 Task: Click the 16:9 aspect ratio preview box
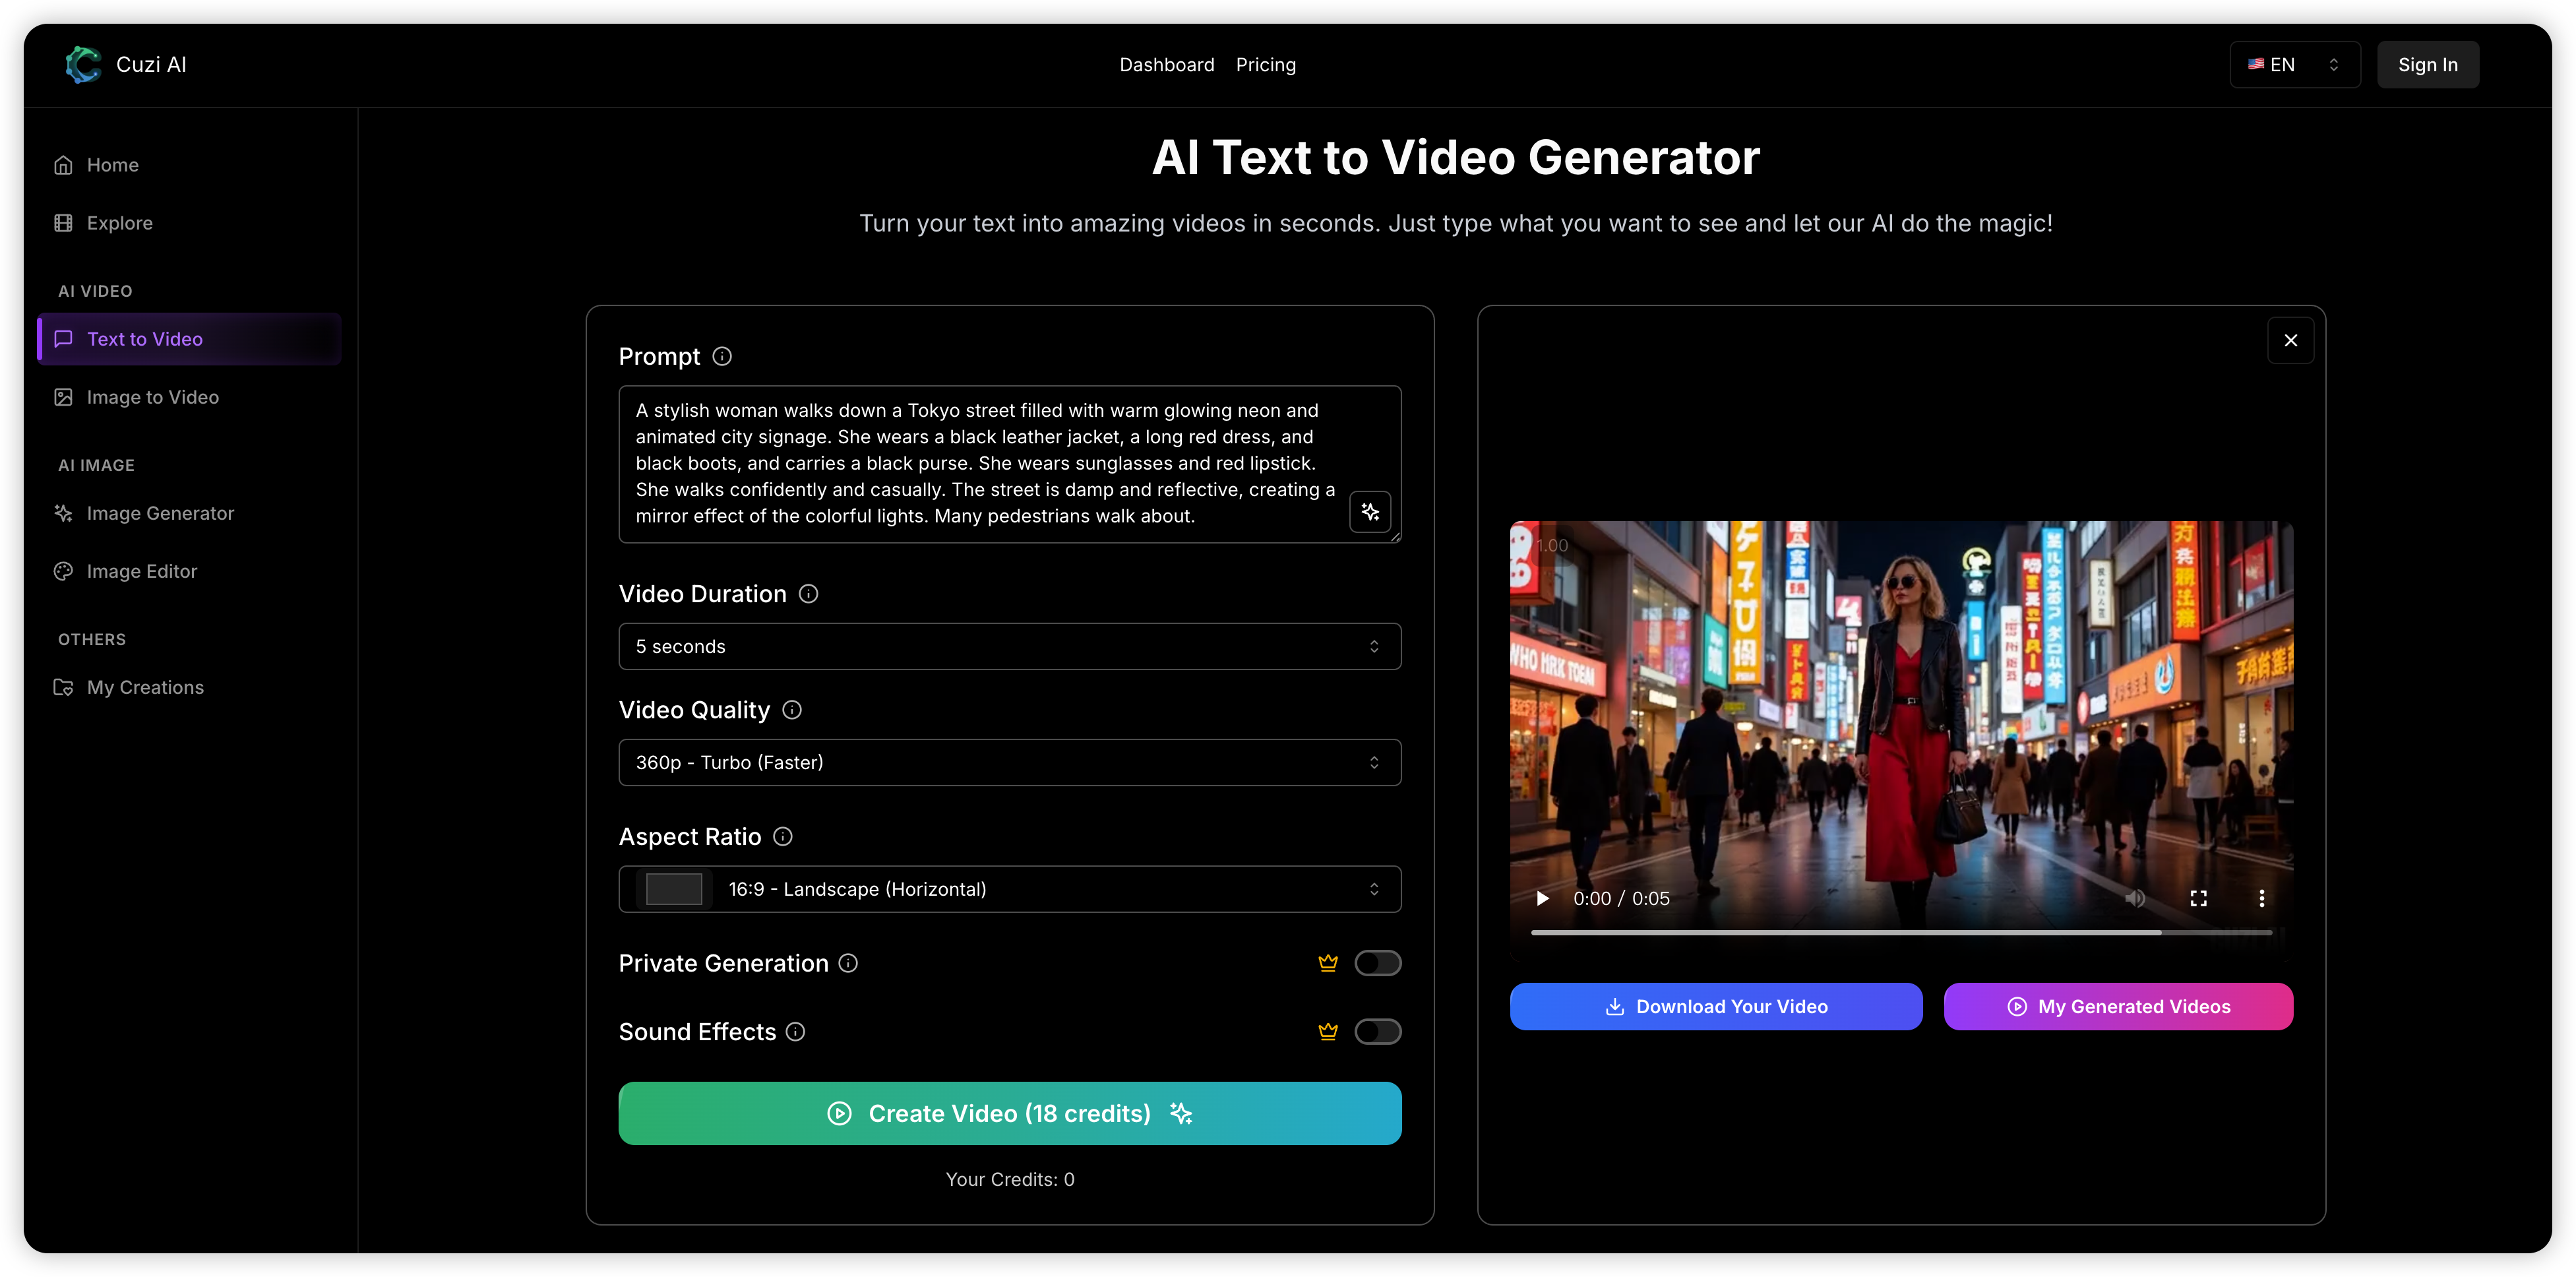point(674,889)
